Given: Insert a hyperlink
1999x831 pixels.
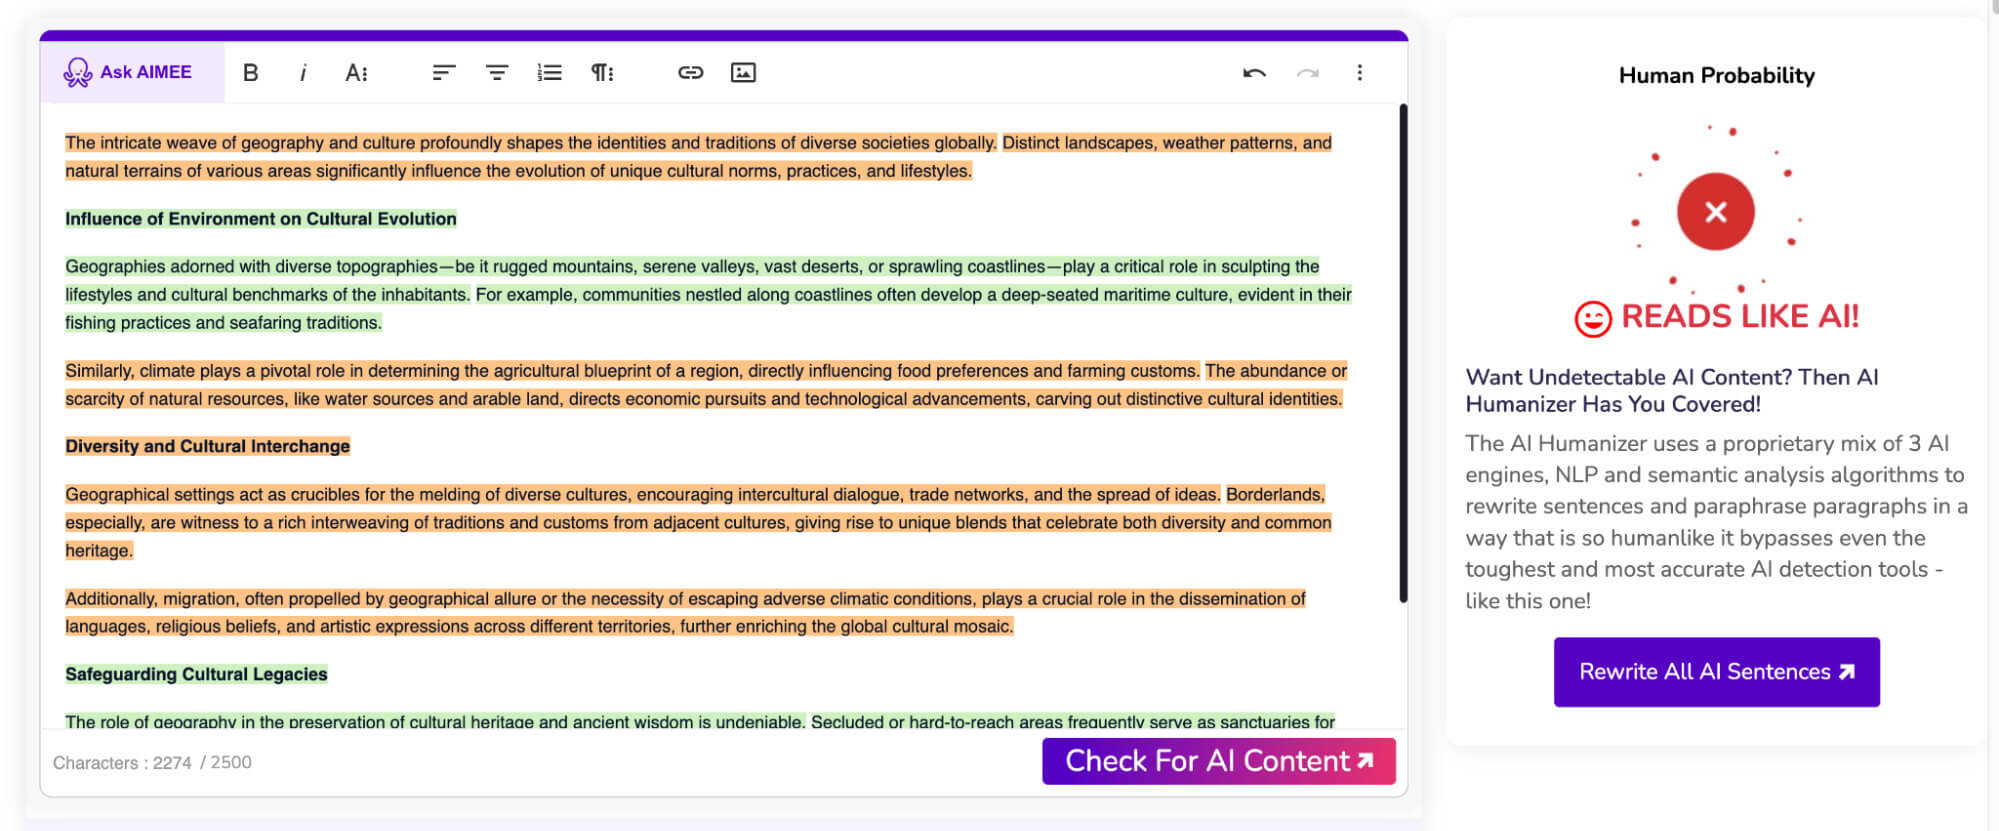Looking at the screenshot, I should (x=690, y=72).
